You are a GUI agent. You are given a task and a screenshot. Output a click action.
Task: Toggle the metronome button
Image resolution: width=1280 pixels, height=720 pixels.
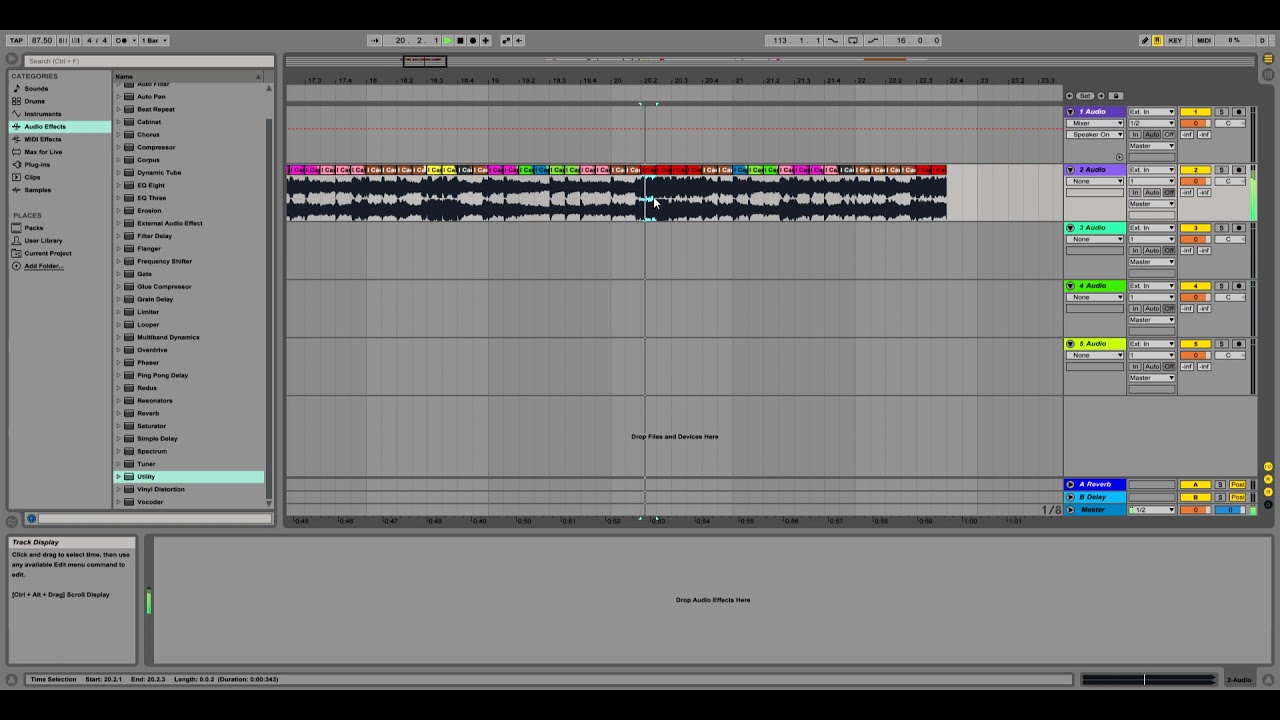pyautogui.click(x=122, y=40)
